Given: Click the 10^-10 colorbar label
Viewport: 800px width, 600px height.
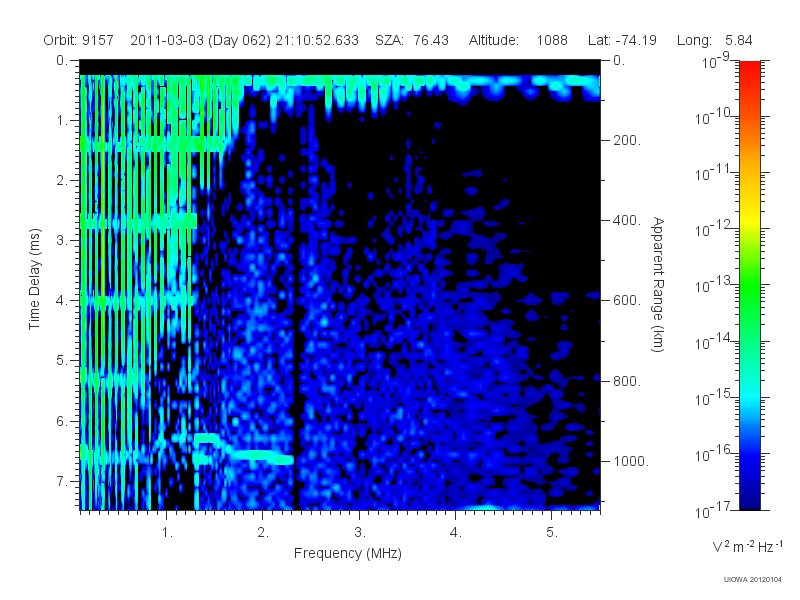Looking at the screenshot, I should pos(714,117).
